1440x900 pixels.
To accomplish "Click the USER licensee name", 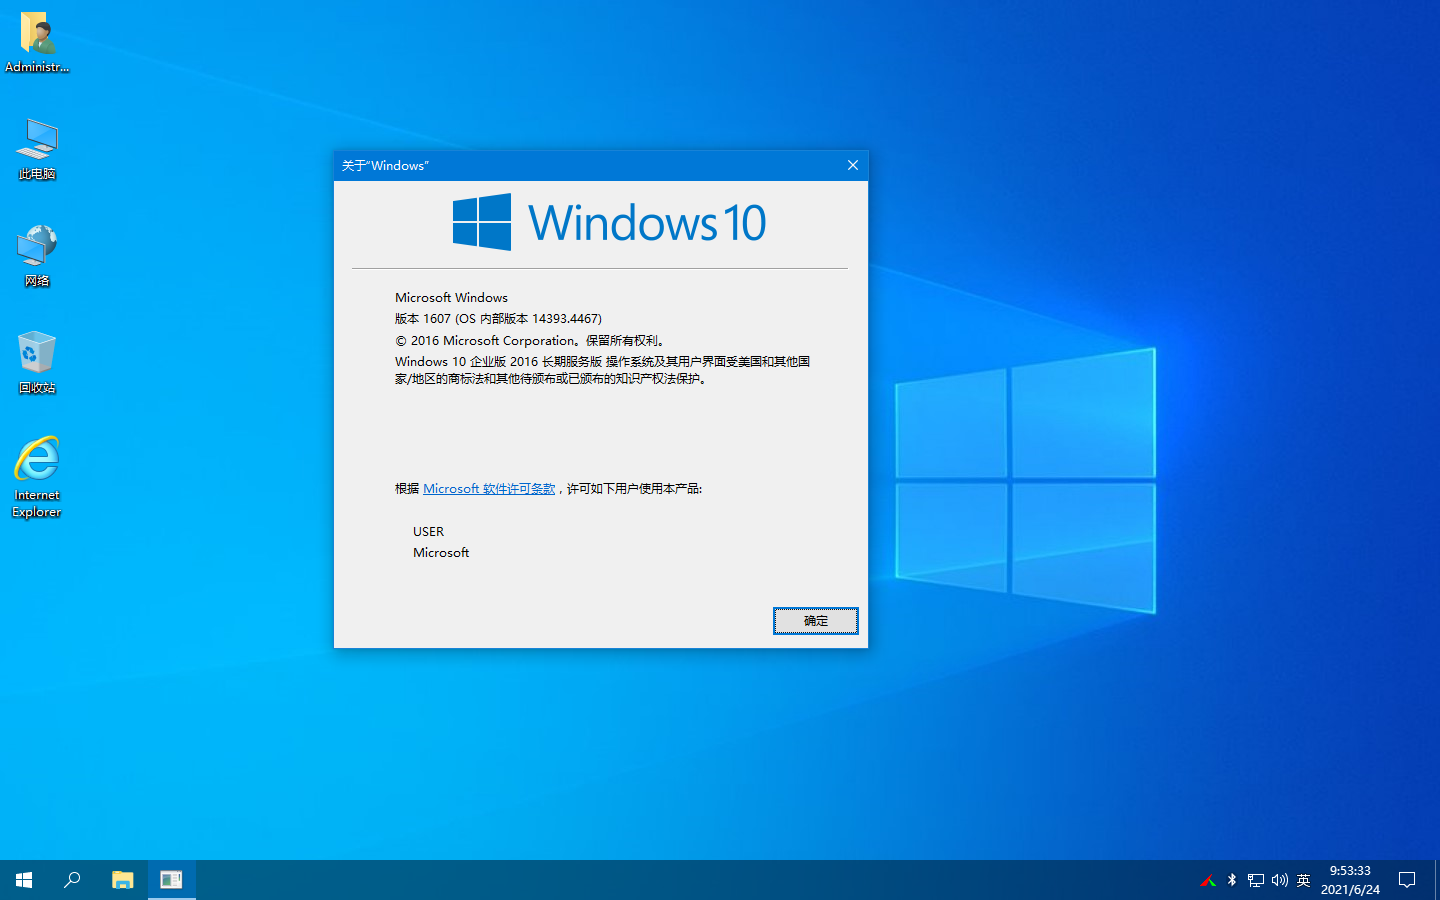I will click(x=428, y=532).
